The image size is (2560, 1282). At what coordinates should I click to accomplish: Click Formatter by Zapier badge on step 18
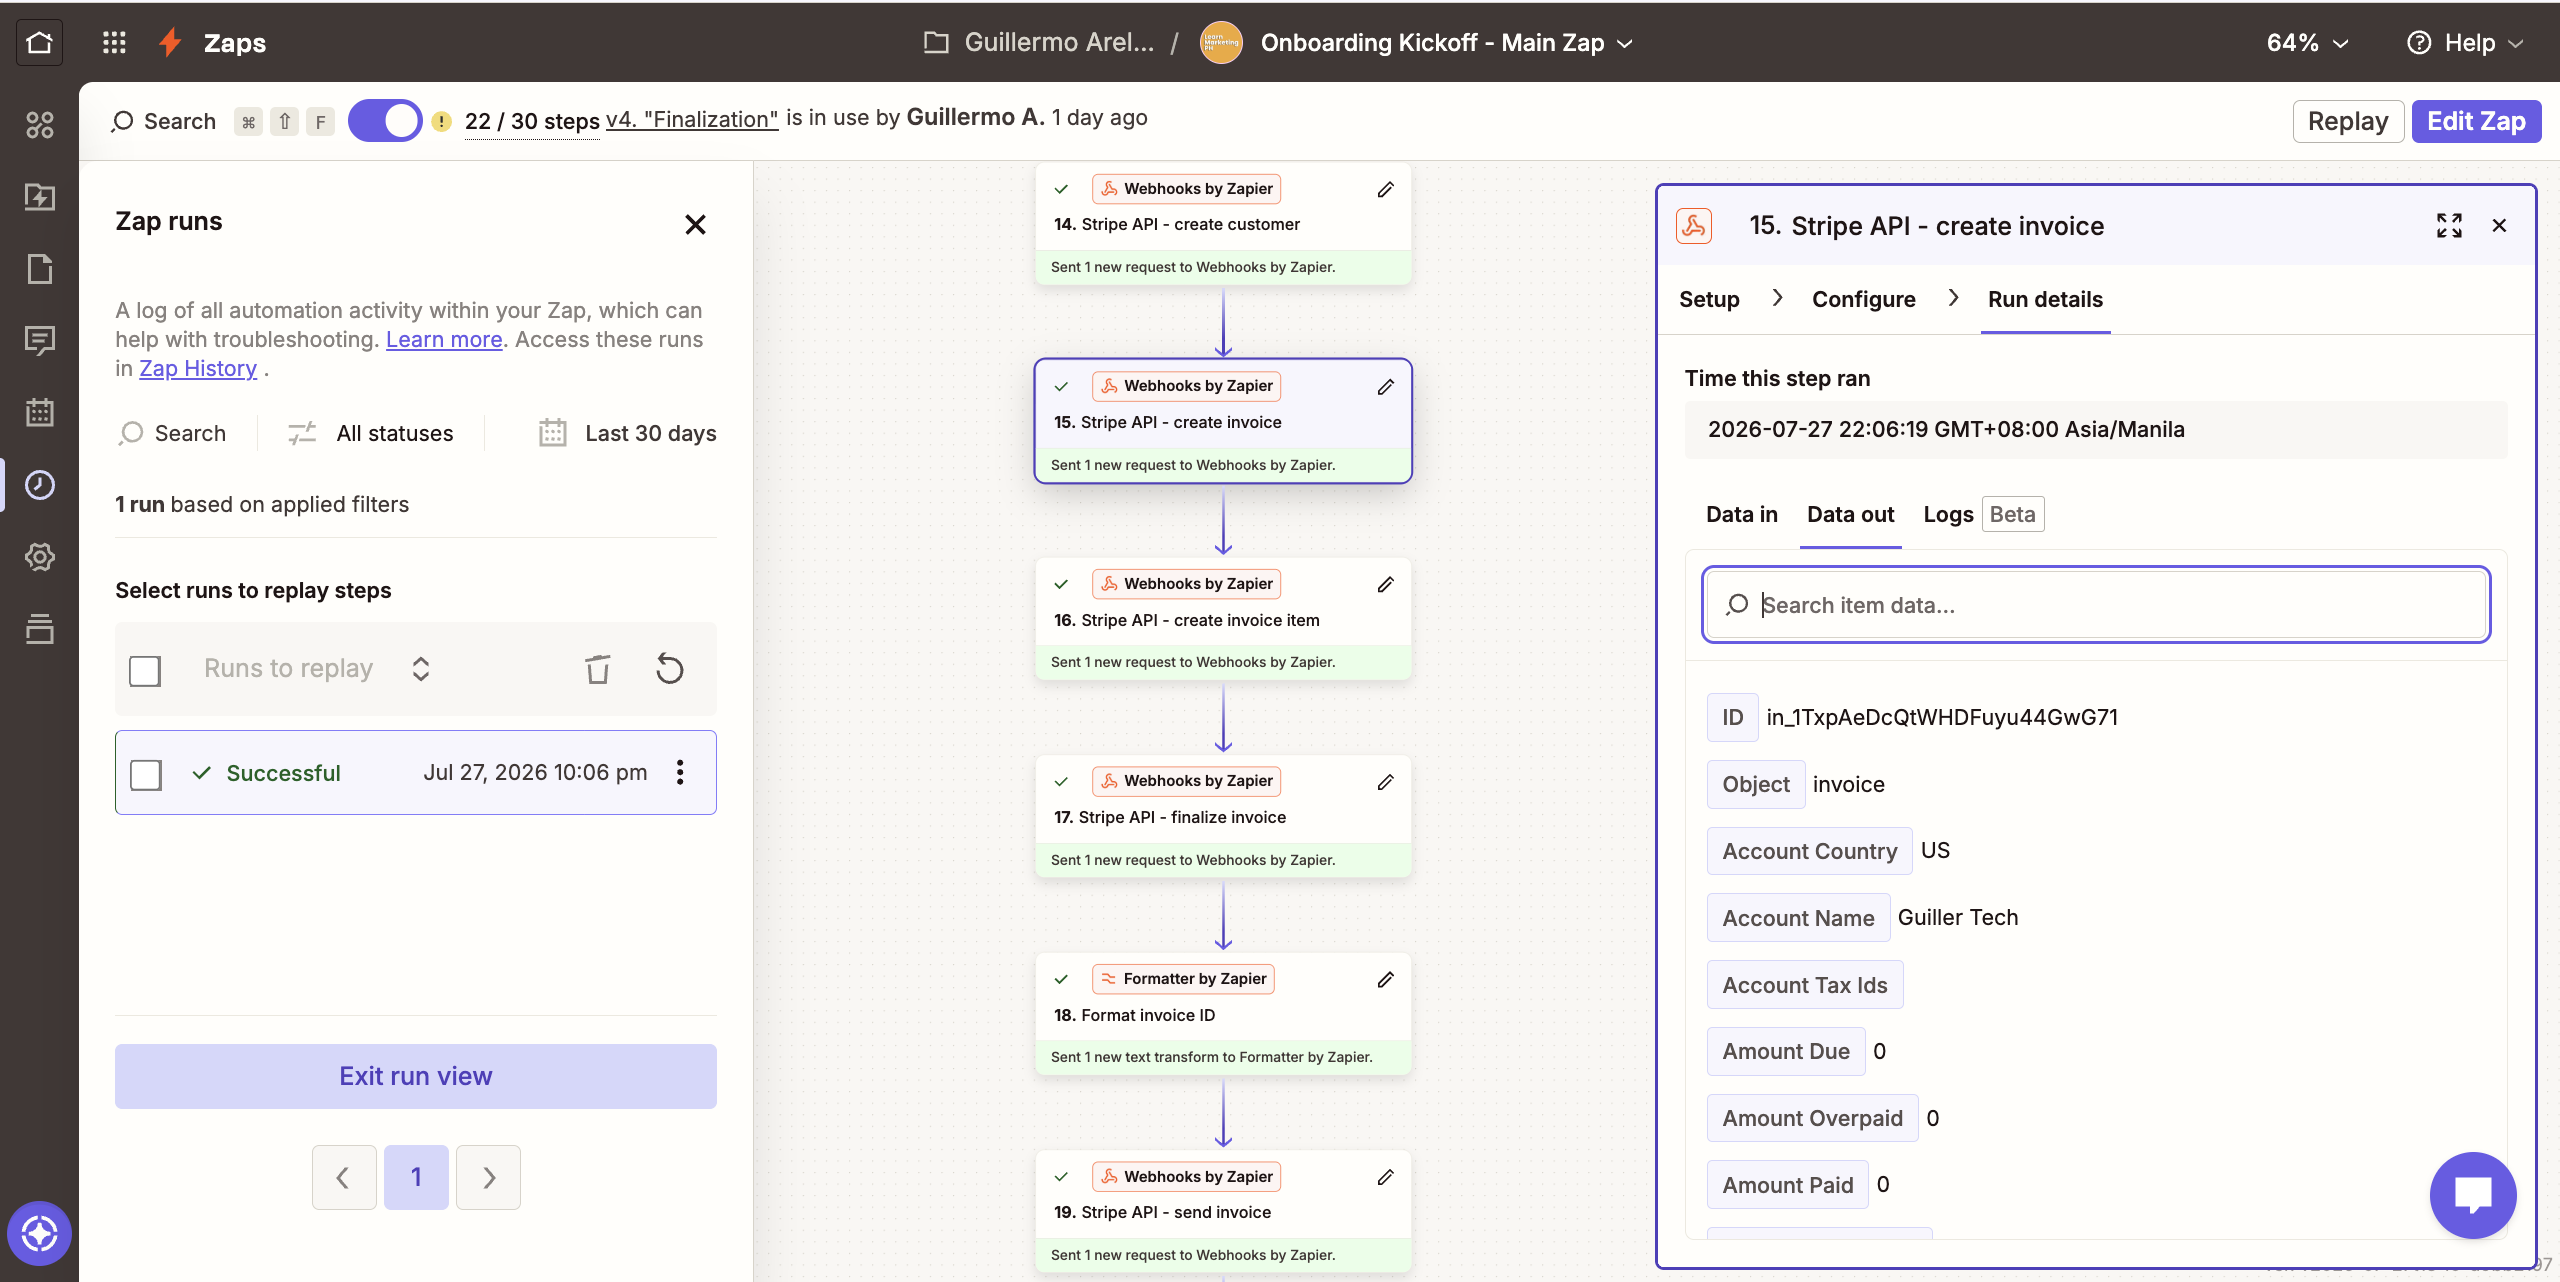click(1183, 979)
